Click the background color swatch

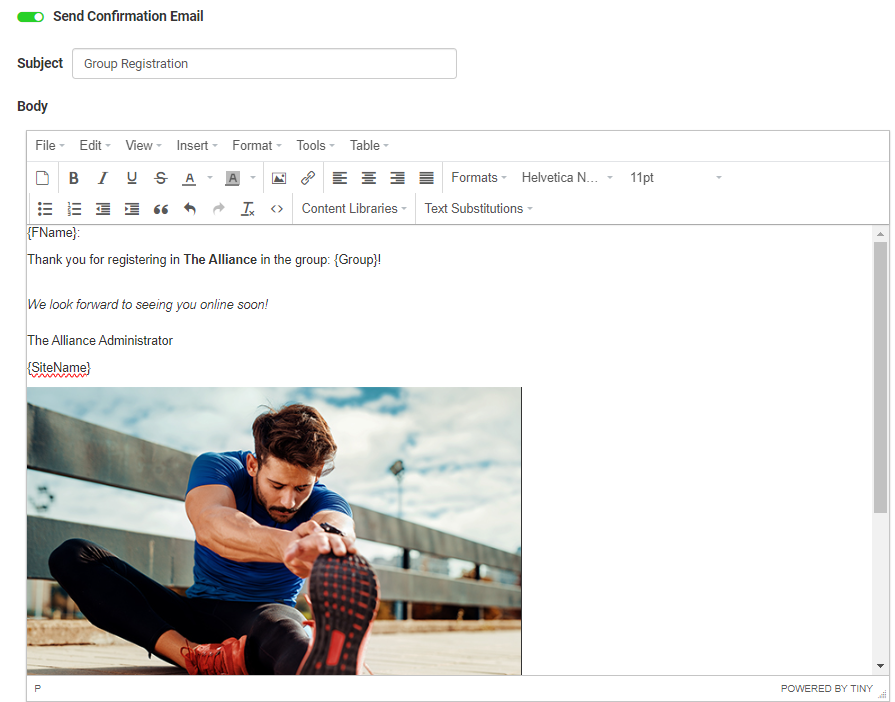pos(232,178)
